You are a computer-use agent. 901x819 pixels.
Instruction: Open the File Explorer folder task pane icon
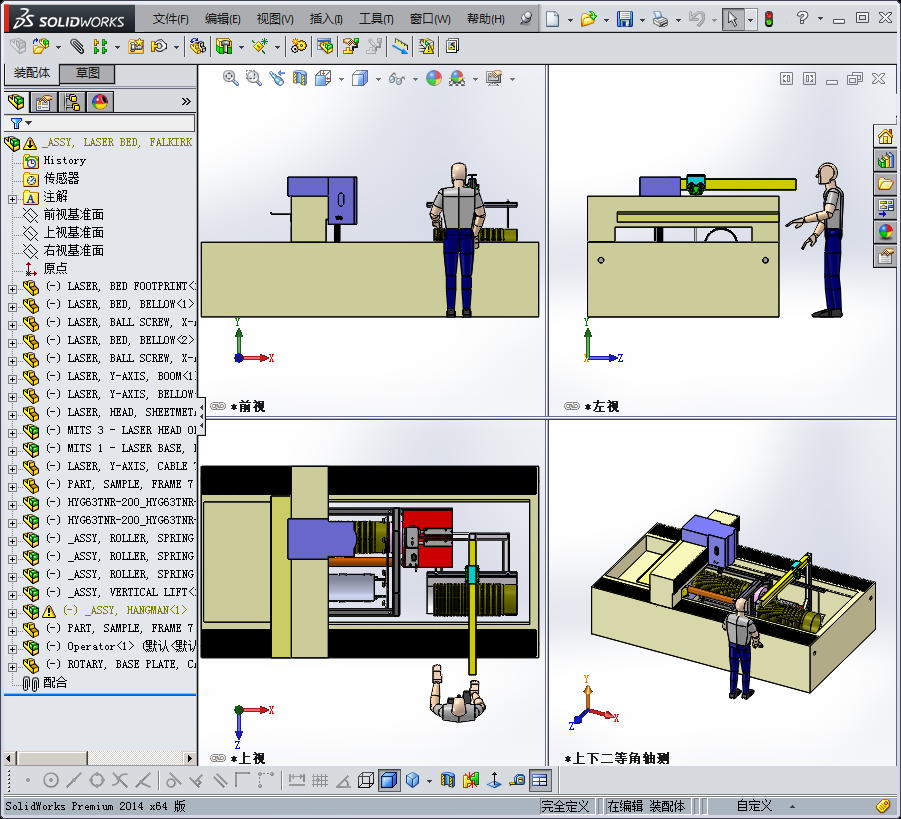coord(885,184)
